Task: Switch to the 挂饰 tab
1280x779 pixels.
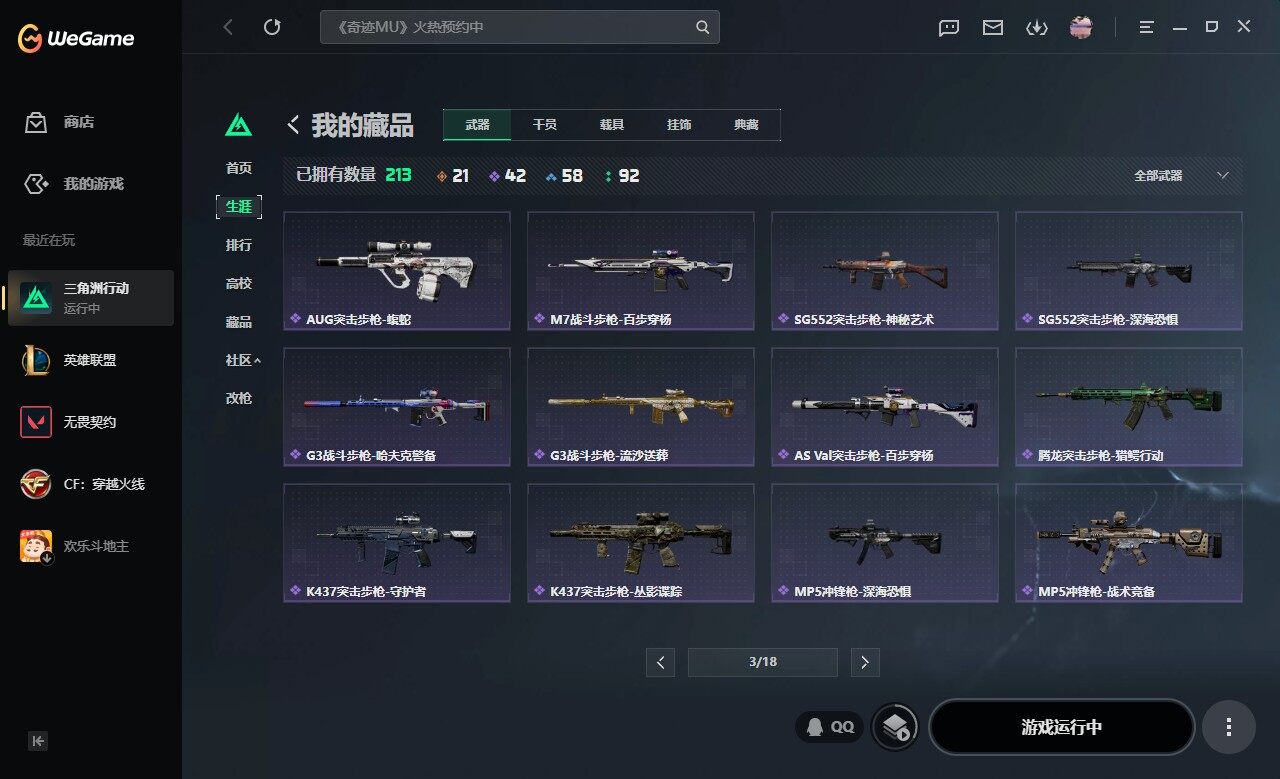Action: click(679, 125)
